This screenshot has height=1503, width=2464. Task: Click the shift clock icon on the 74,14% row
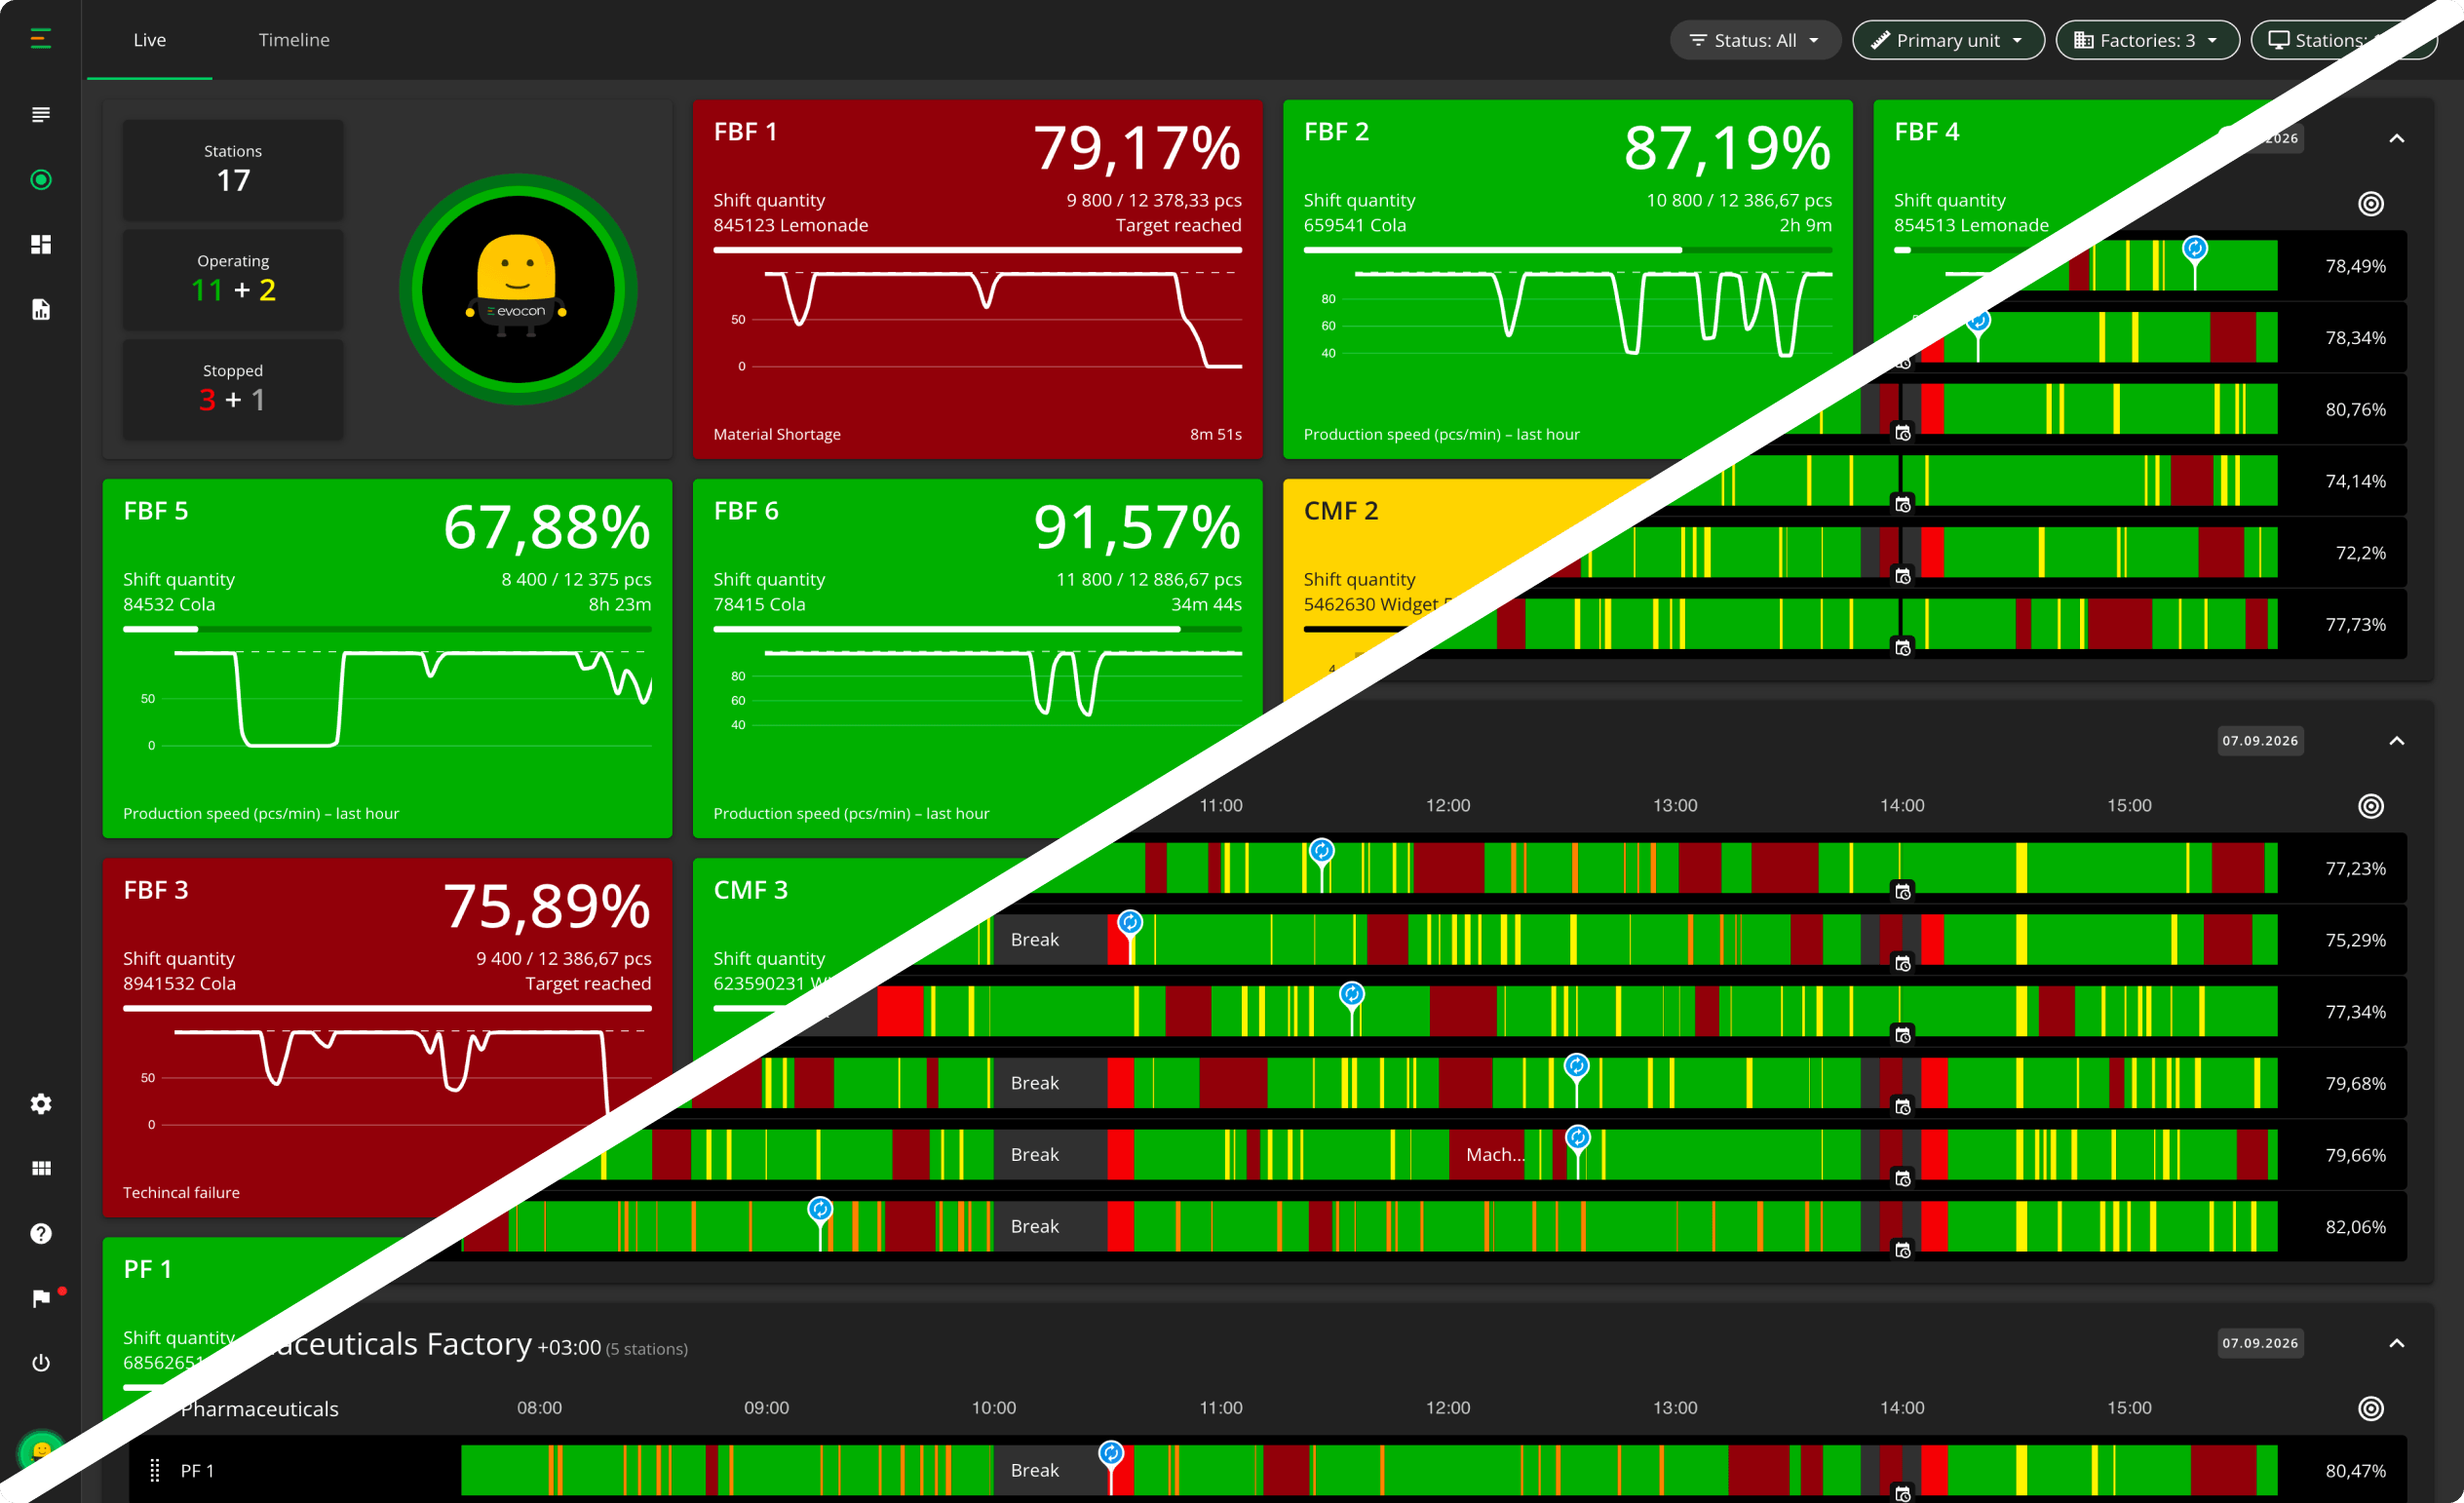coord(1903,505)
